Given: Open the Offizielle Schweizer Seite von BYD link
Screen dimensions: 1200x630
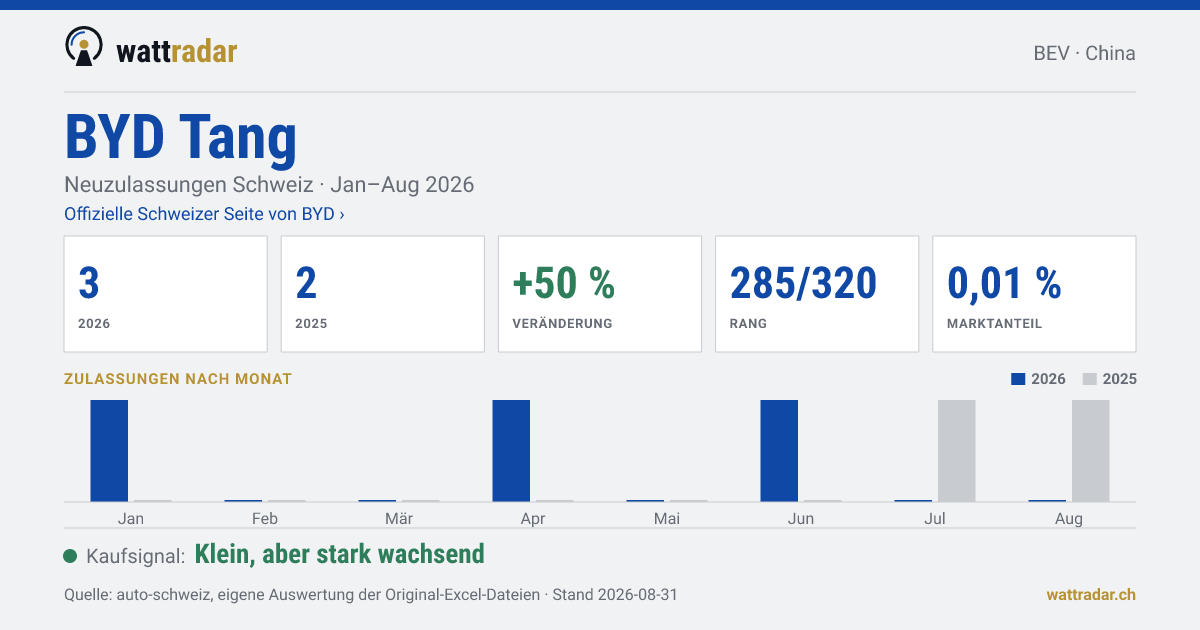Looking at the screenshot, I should point(204,214).
